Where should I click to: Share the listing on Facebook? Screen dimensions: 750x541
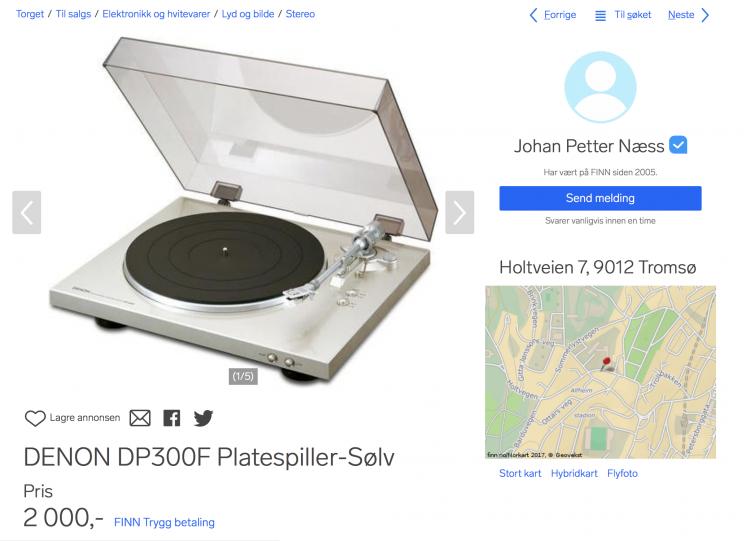(172, 419)
